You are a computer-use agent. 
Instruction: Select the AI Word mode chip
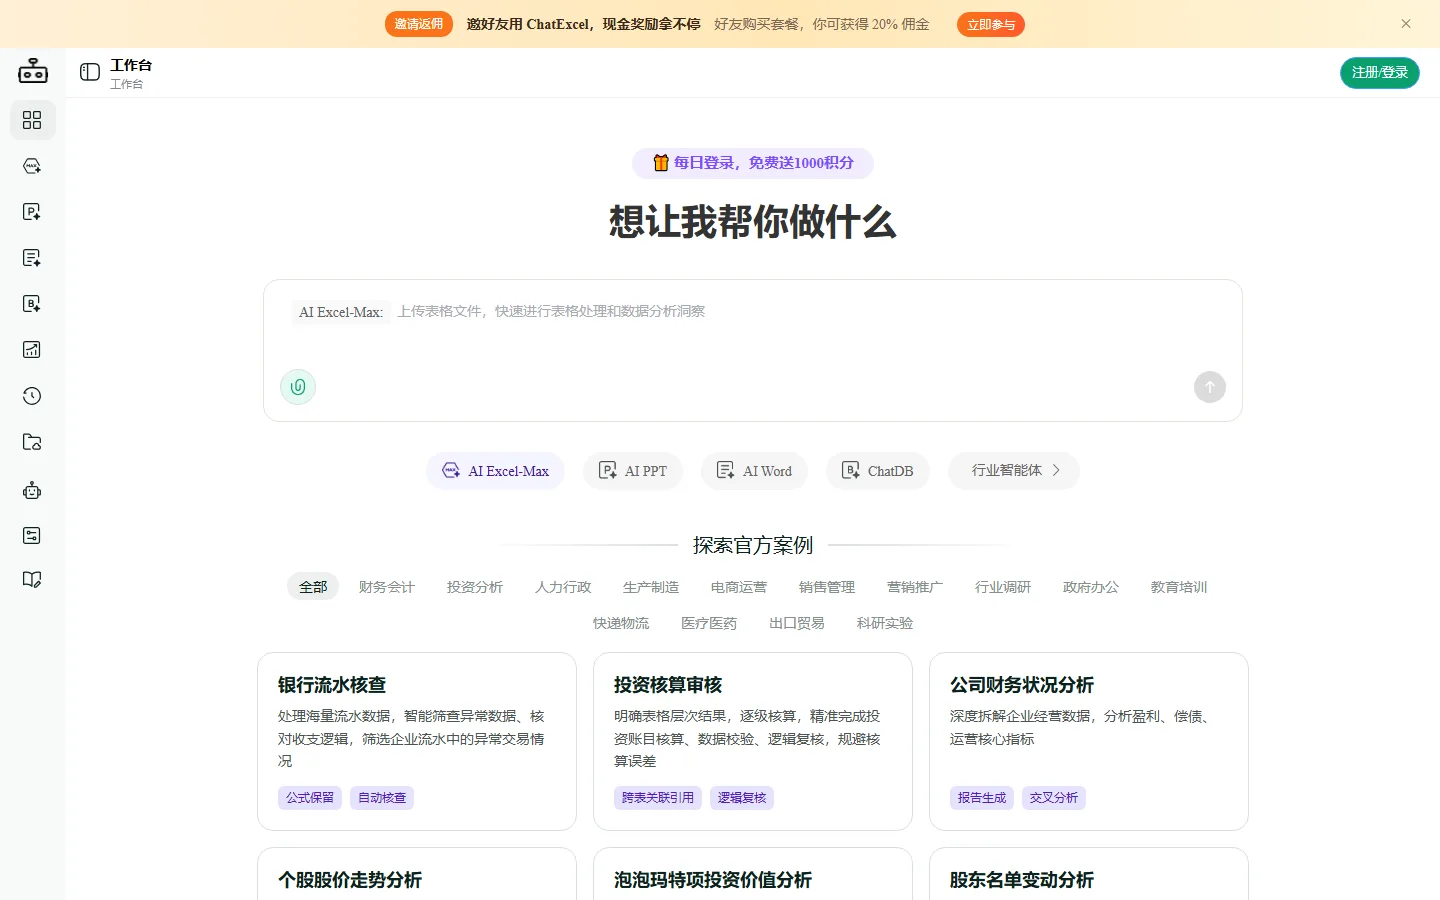(754, 471)
